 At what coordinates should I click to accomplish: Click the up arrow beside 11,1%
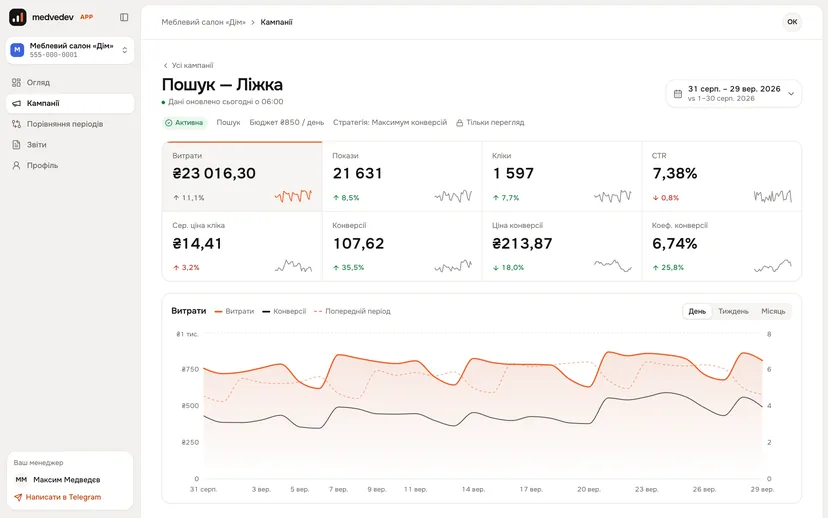tap(176, 198)
